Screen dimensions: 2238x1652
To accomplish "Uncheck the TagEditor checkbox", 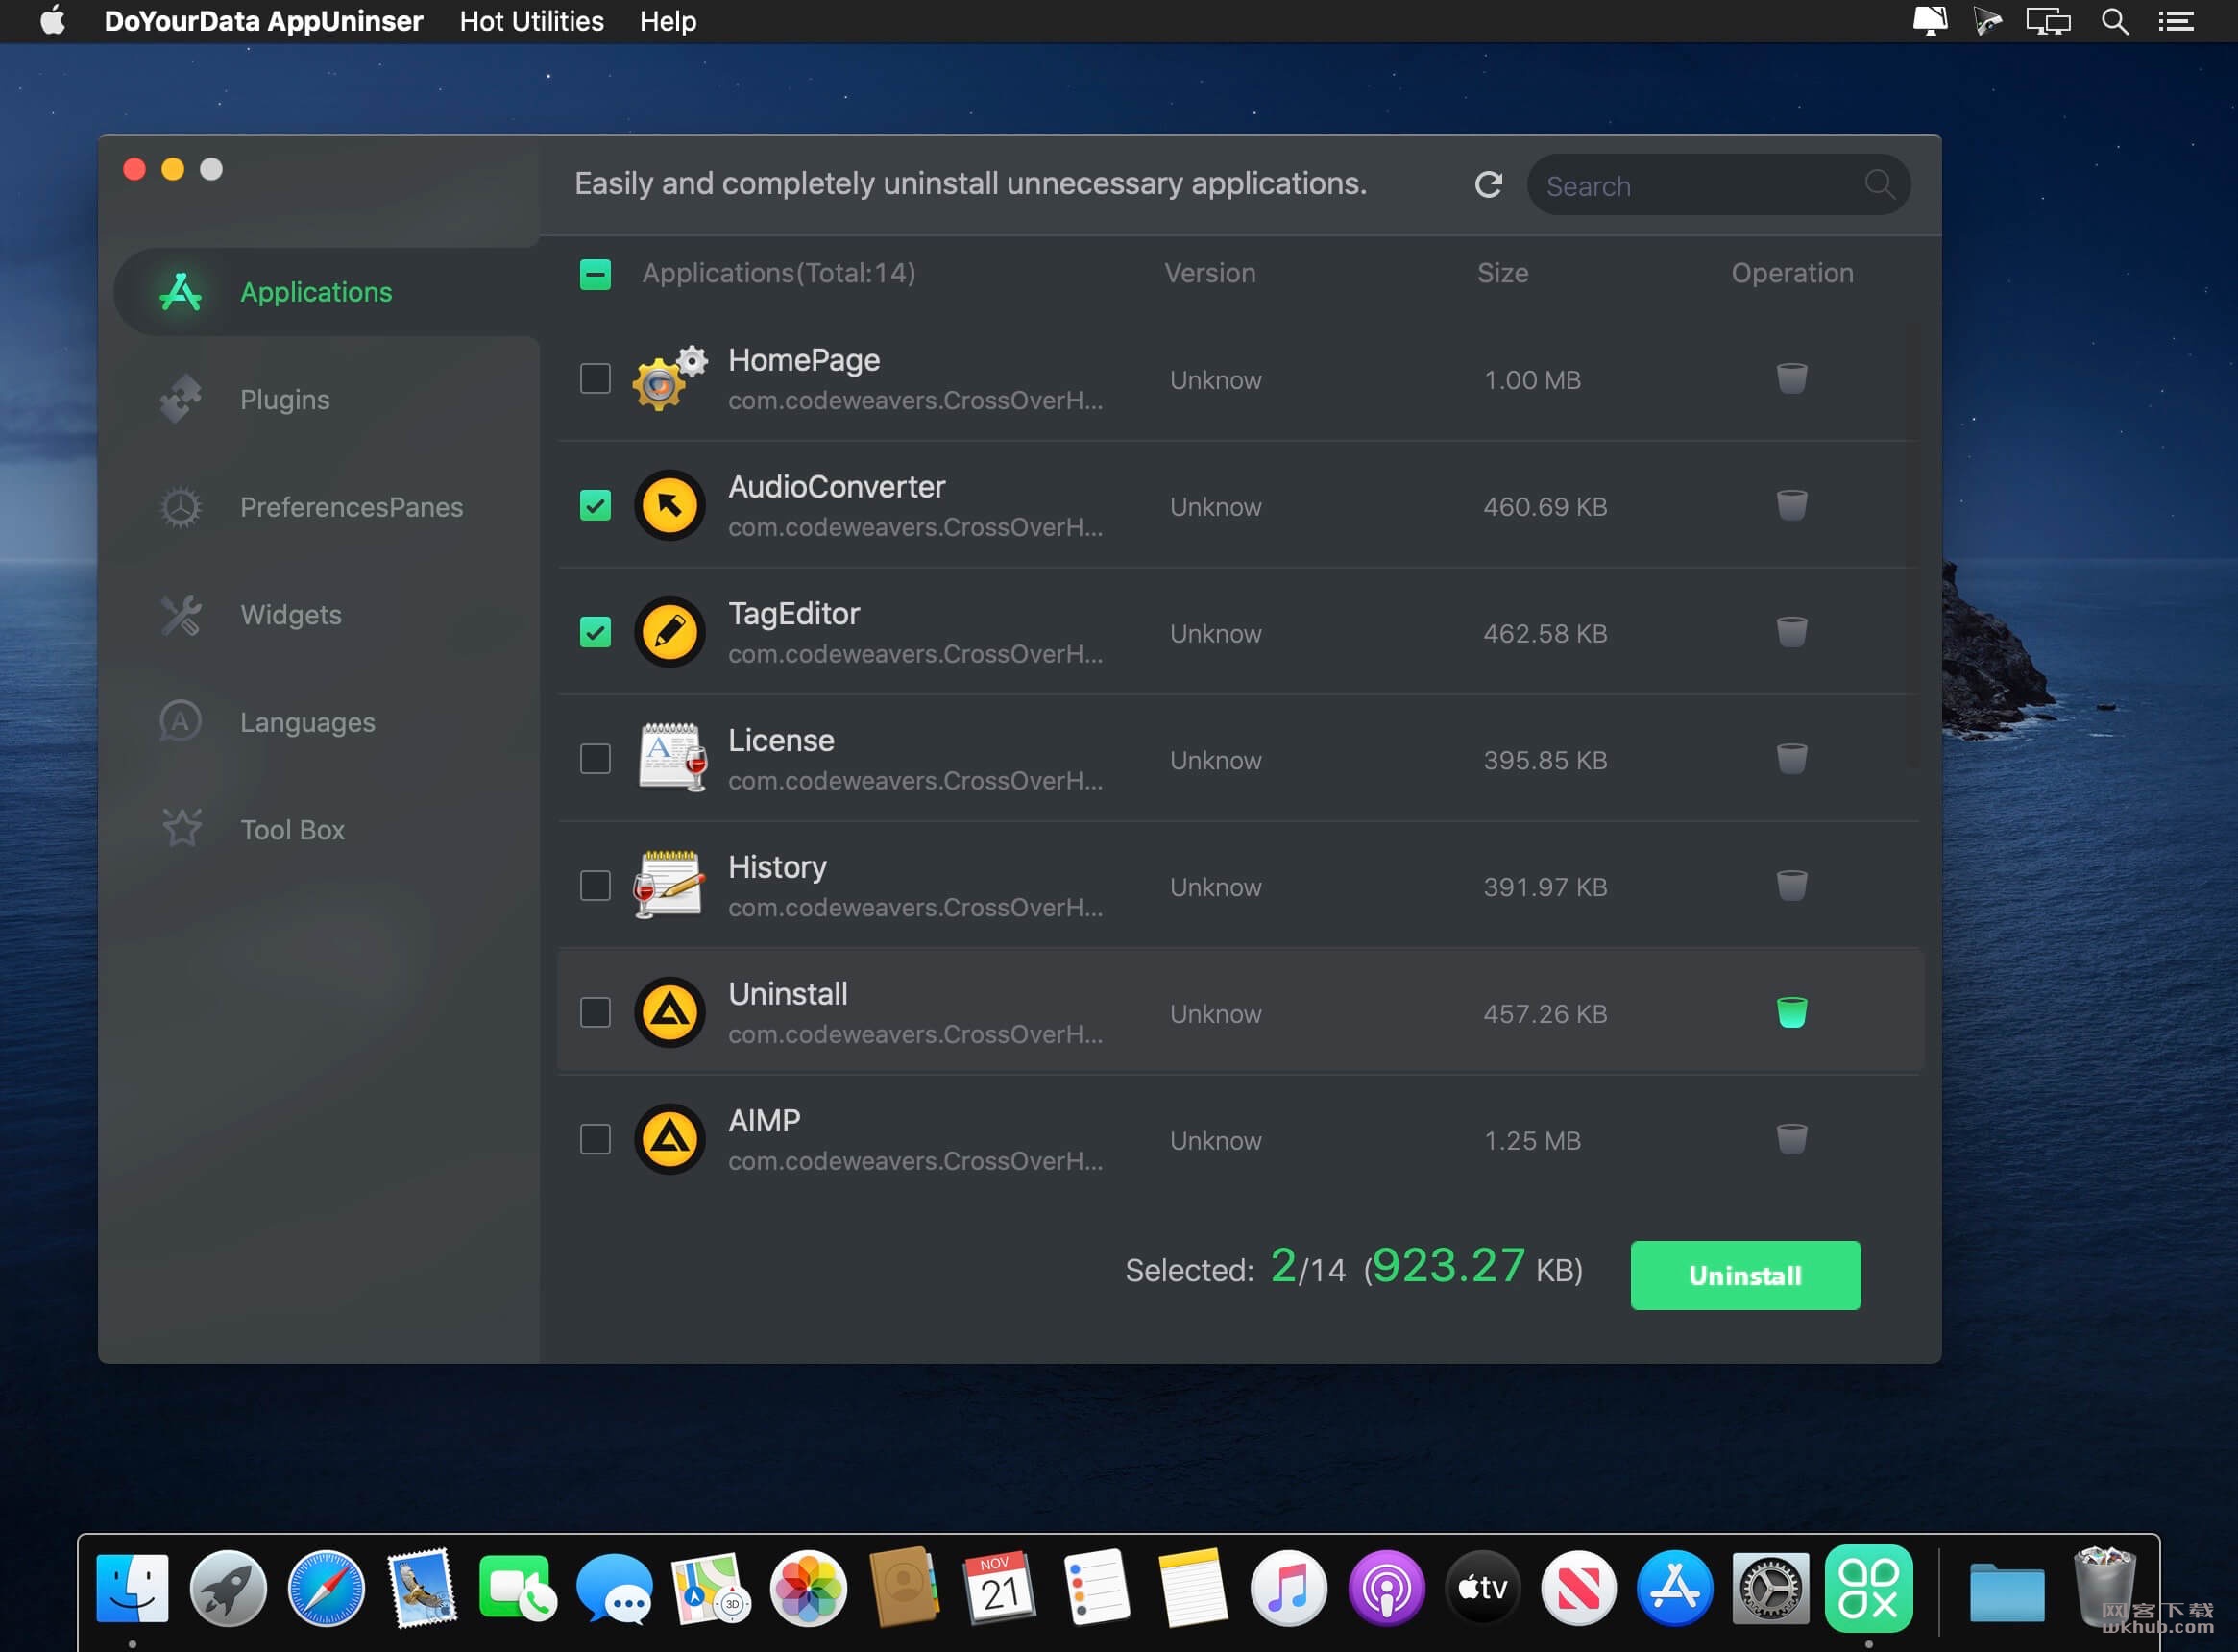I will tap(595, 632).
